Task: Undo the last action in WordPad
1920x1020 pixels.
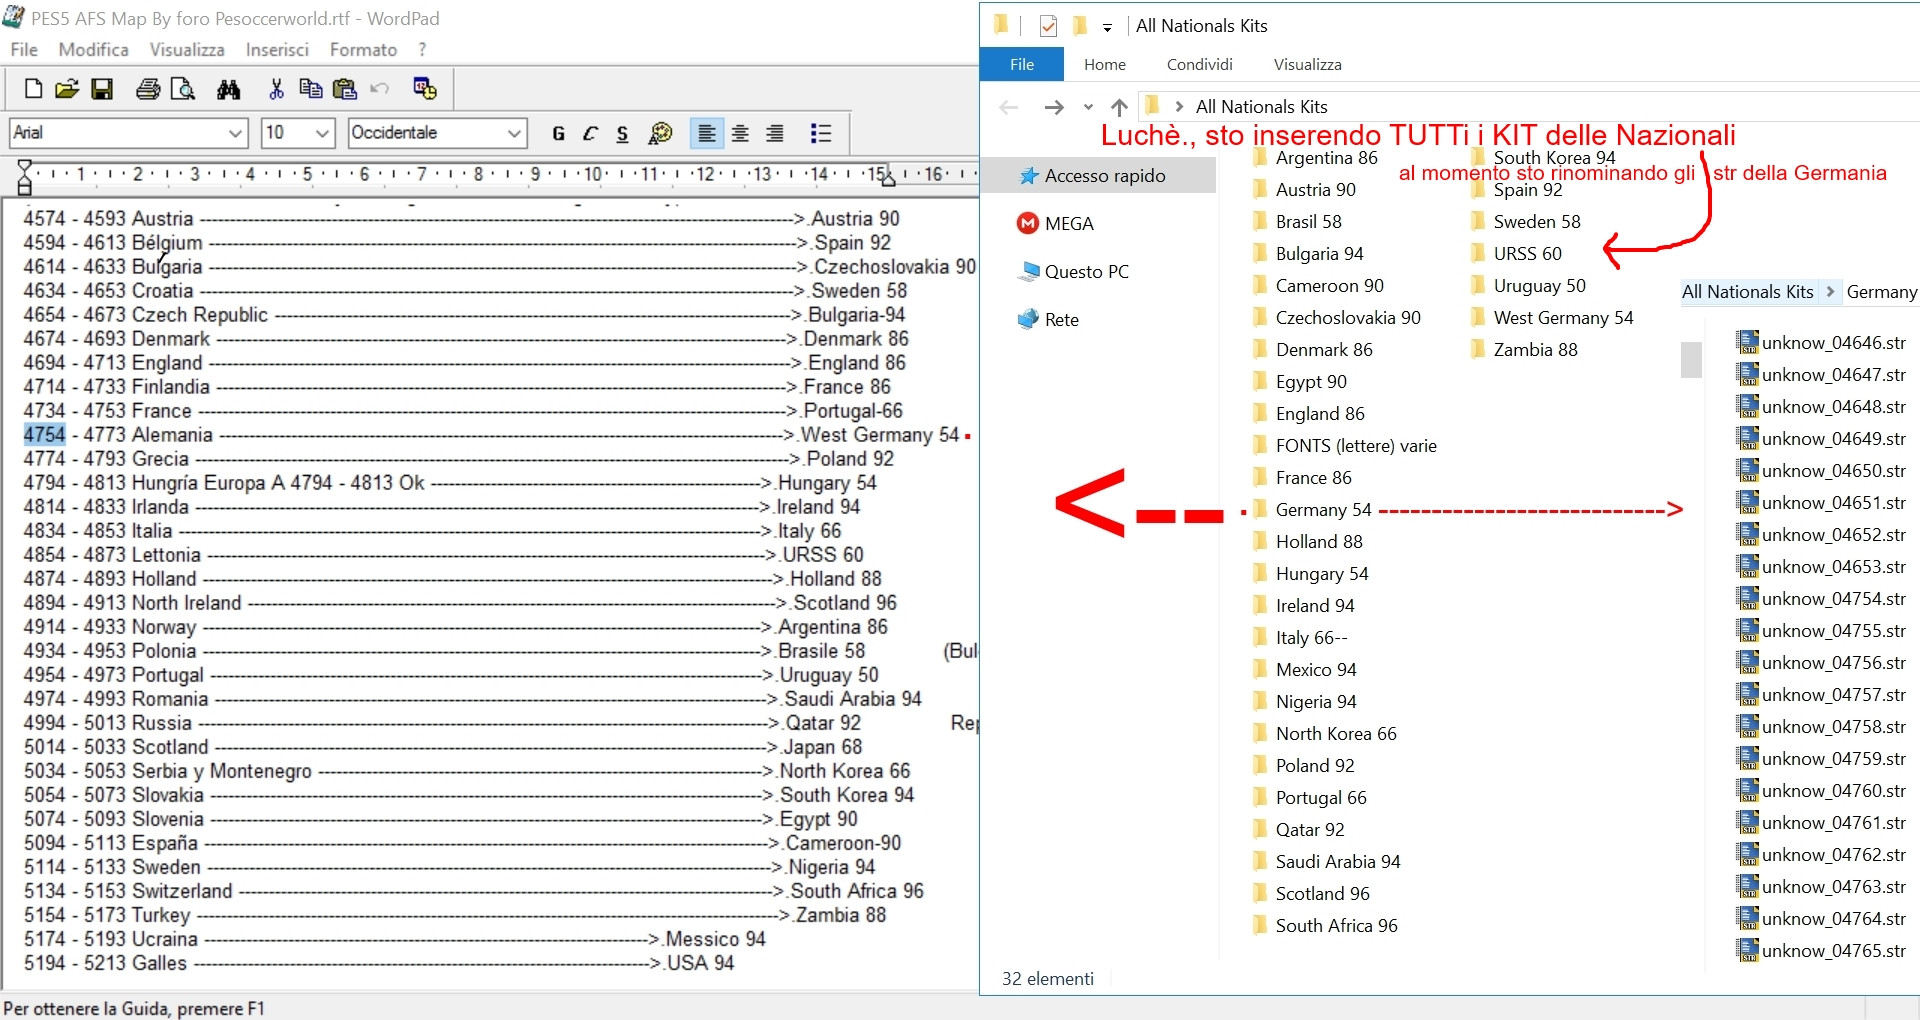Action: 379,89
